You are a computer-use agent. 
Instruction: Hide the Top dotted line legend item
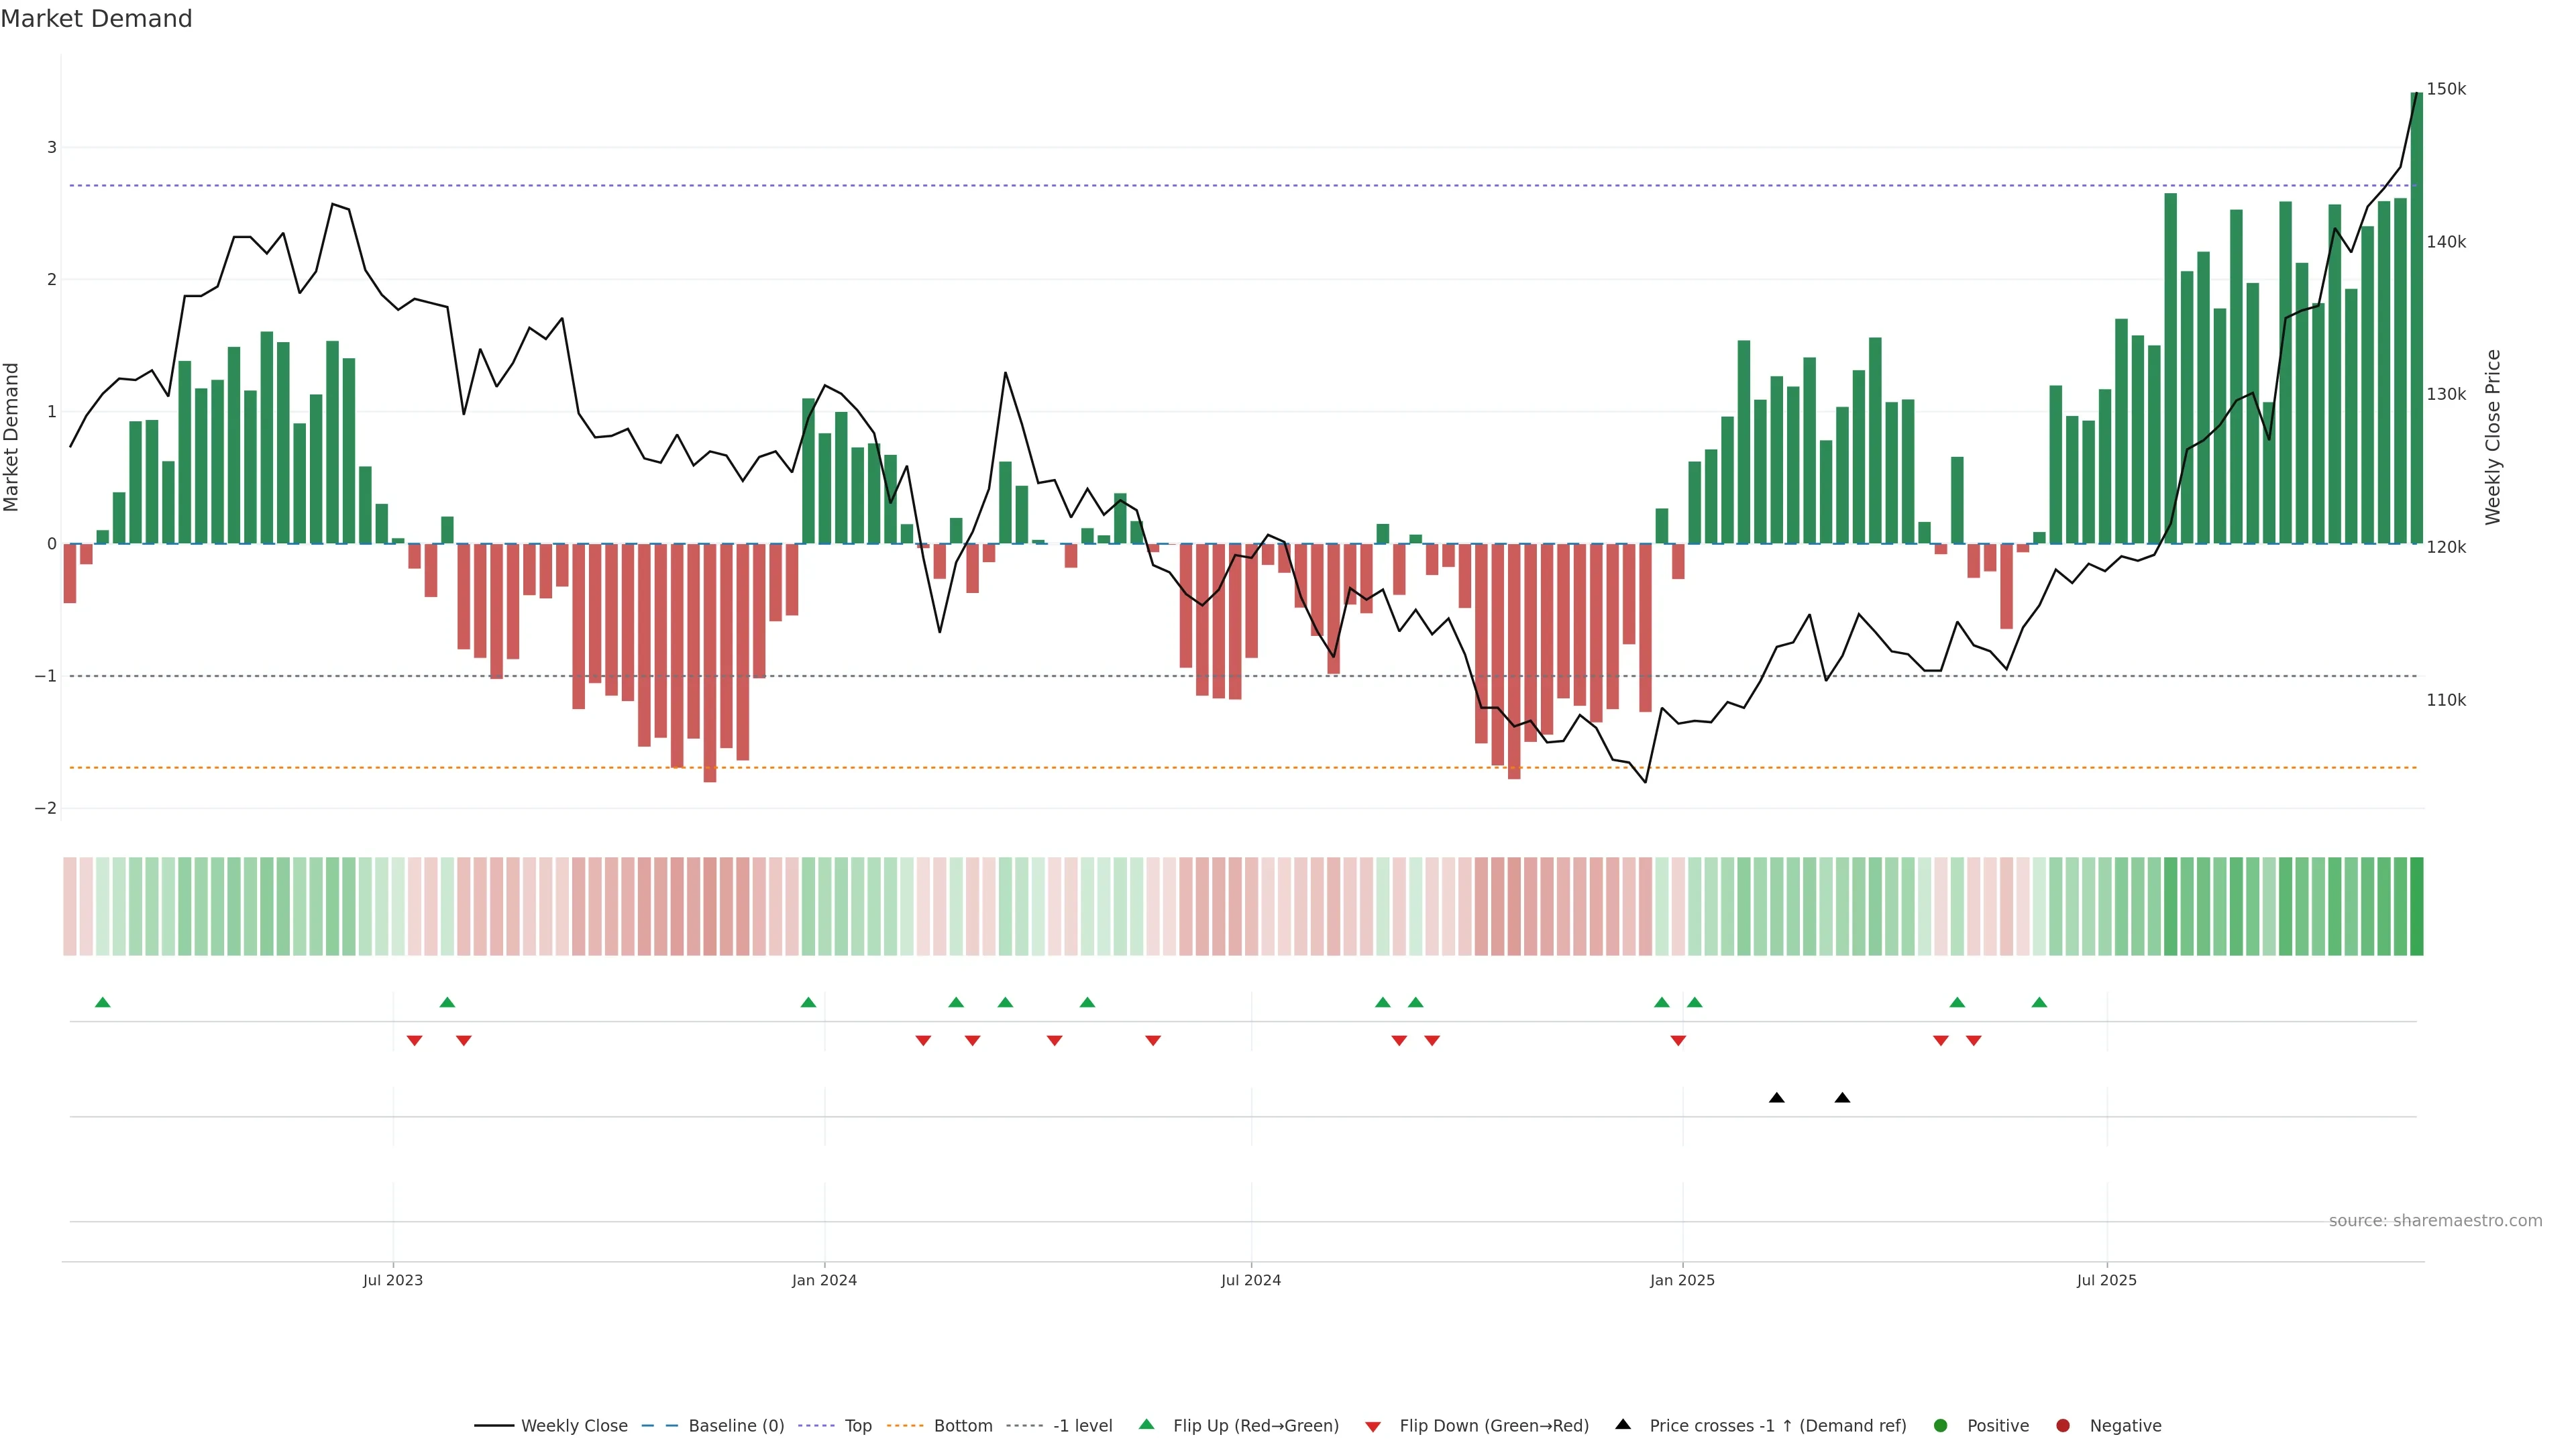click(857, 1426)
